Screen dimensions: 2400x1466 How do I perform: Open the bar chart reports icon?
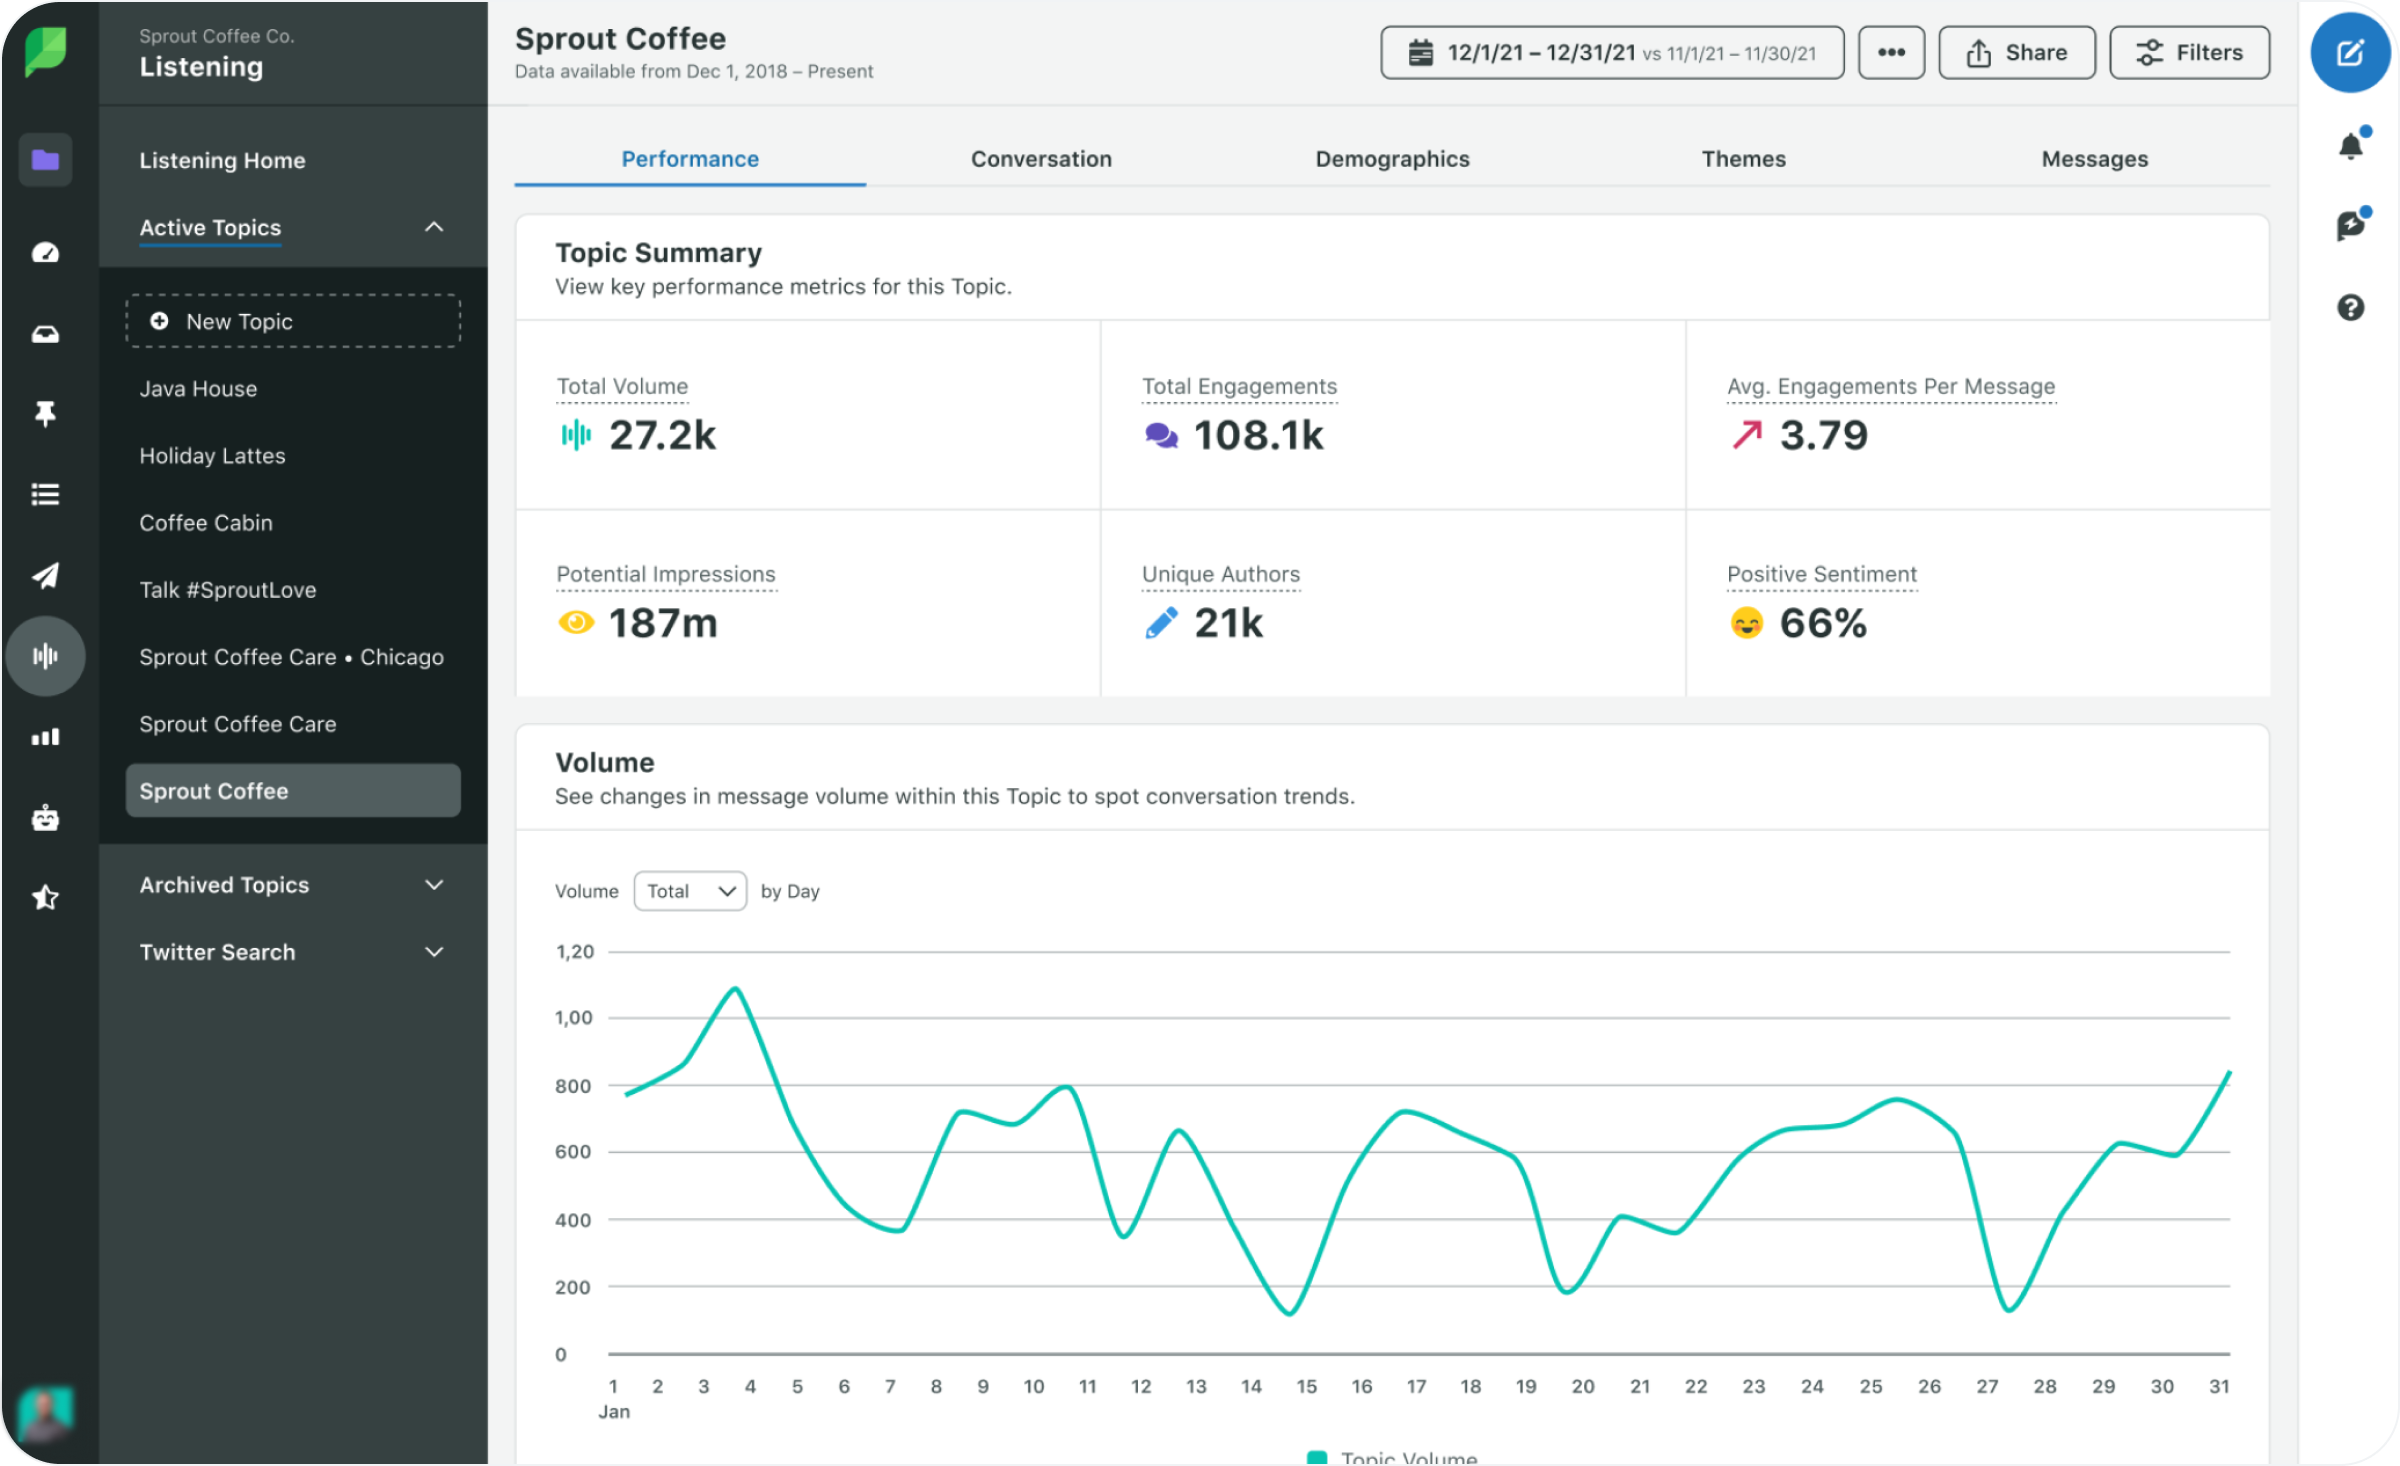[45, 737]
